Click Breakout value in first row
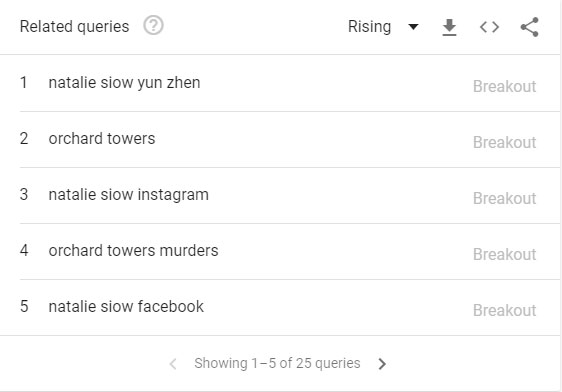This screenshot has height=392, width=562. click(x=504, y=86)
